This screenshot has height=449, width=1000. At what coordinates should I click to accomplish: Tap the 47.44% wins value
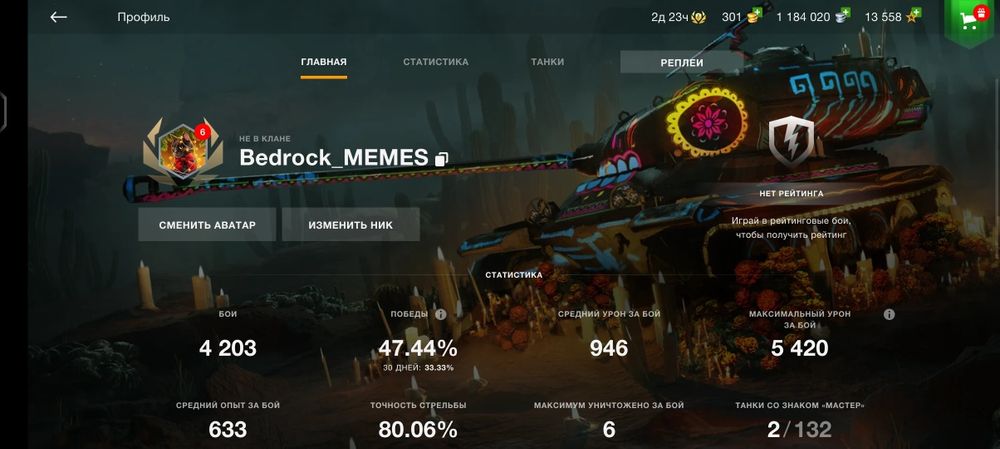418,348
